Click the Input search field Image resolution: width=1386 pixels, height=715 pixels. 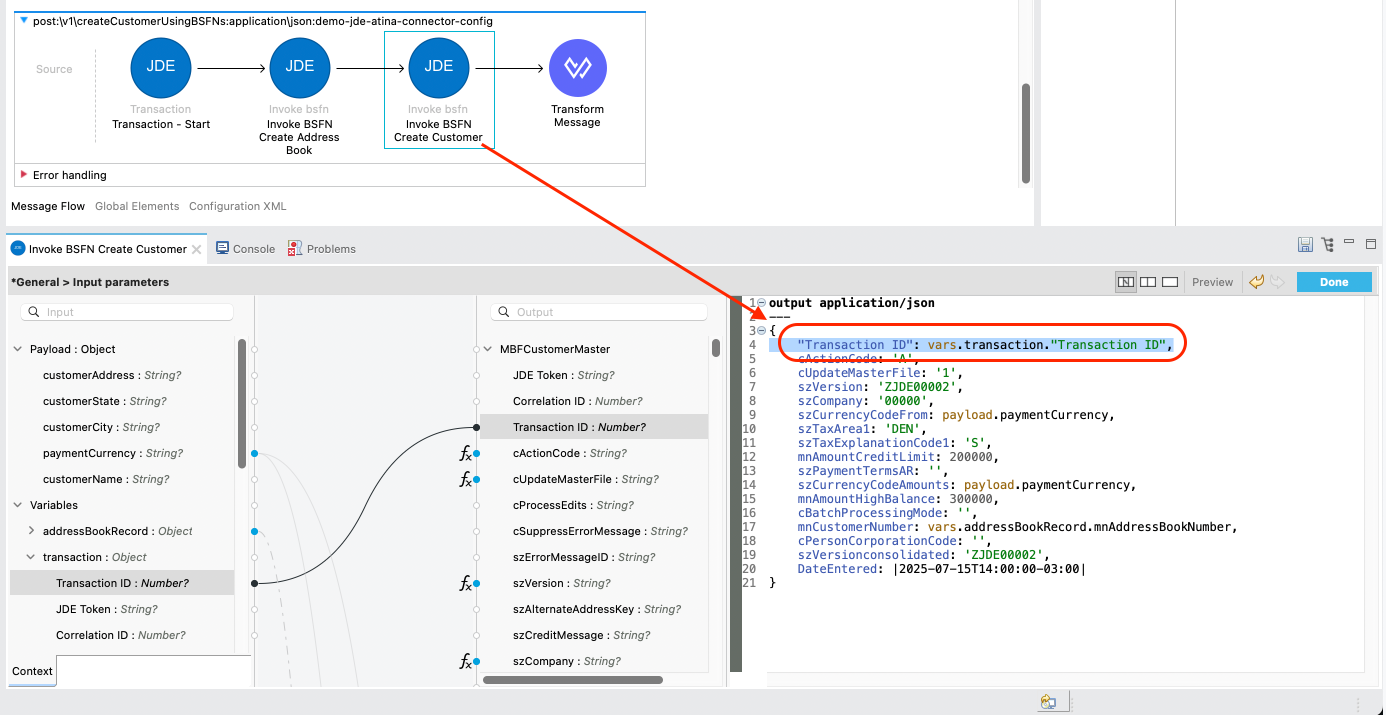click(x=128, y=312)
